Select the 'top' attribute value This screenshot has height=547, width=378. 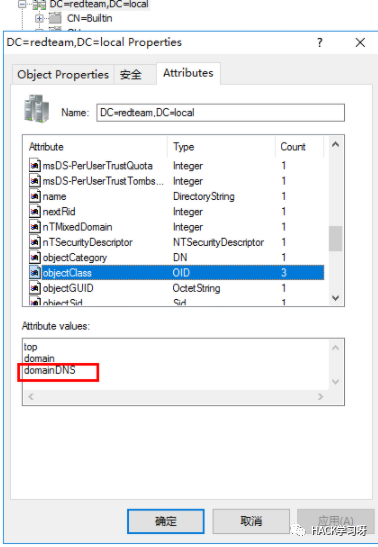pos(30,347)
